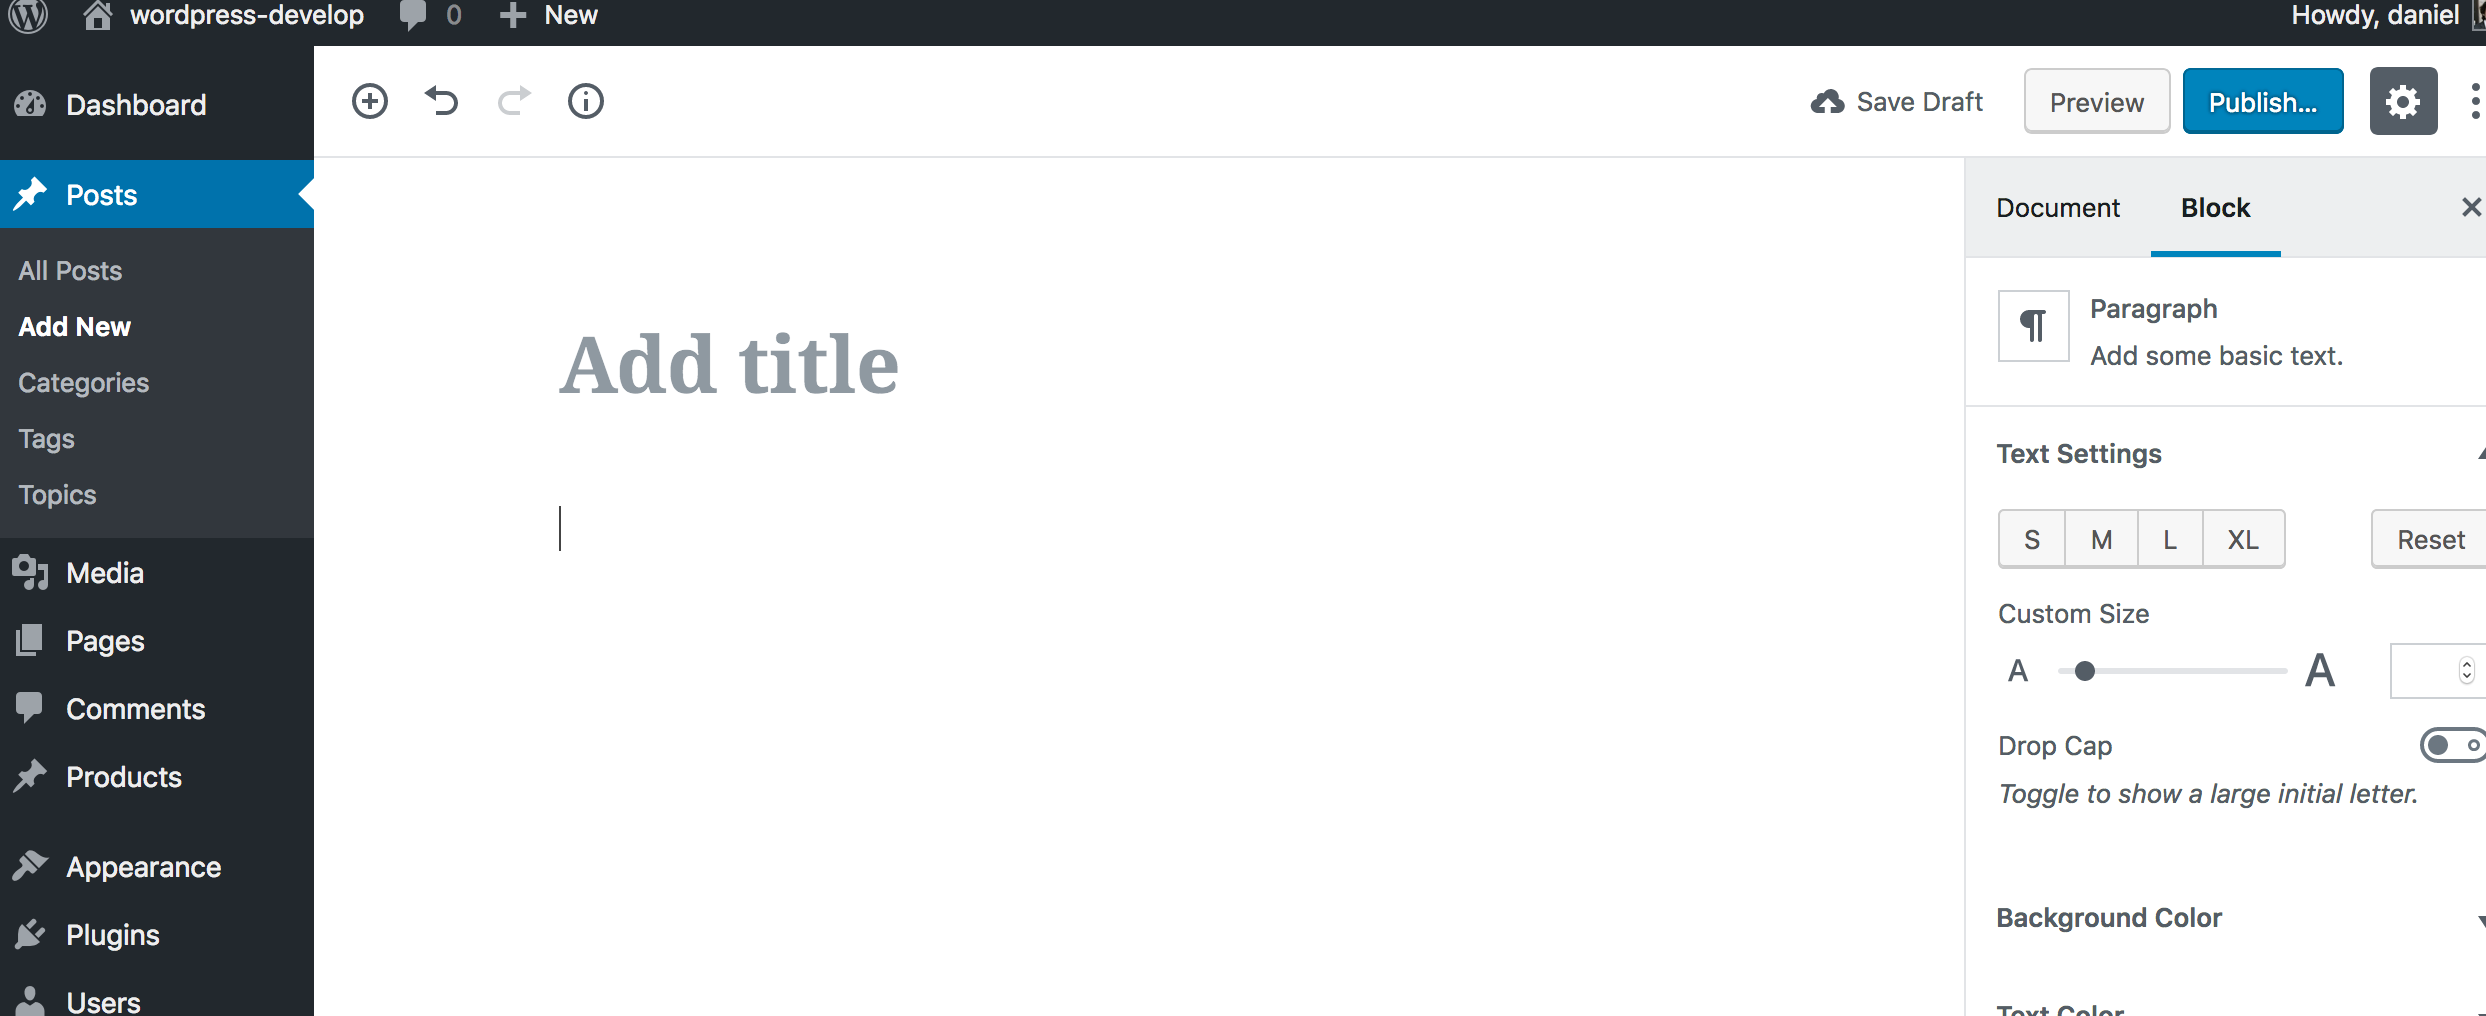Collapse the Text Settings section

2481,453
